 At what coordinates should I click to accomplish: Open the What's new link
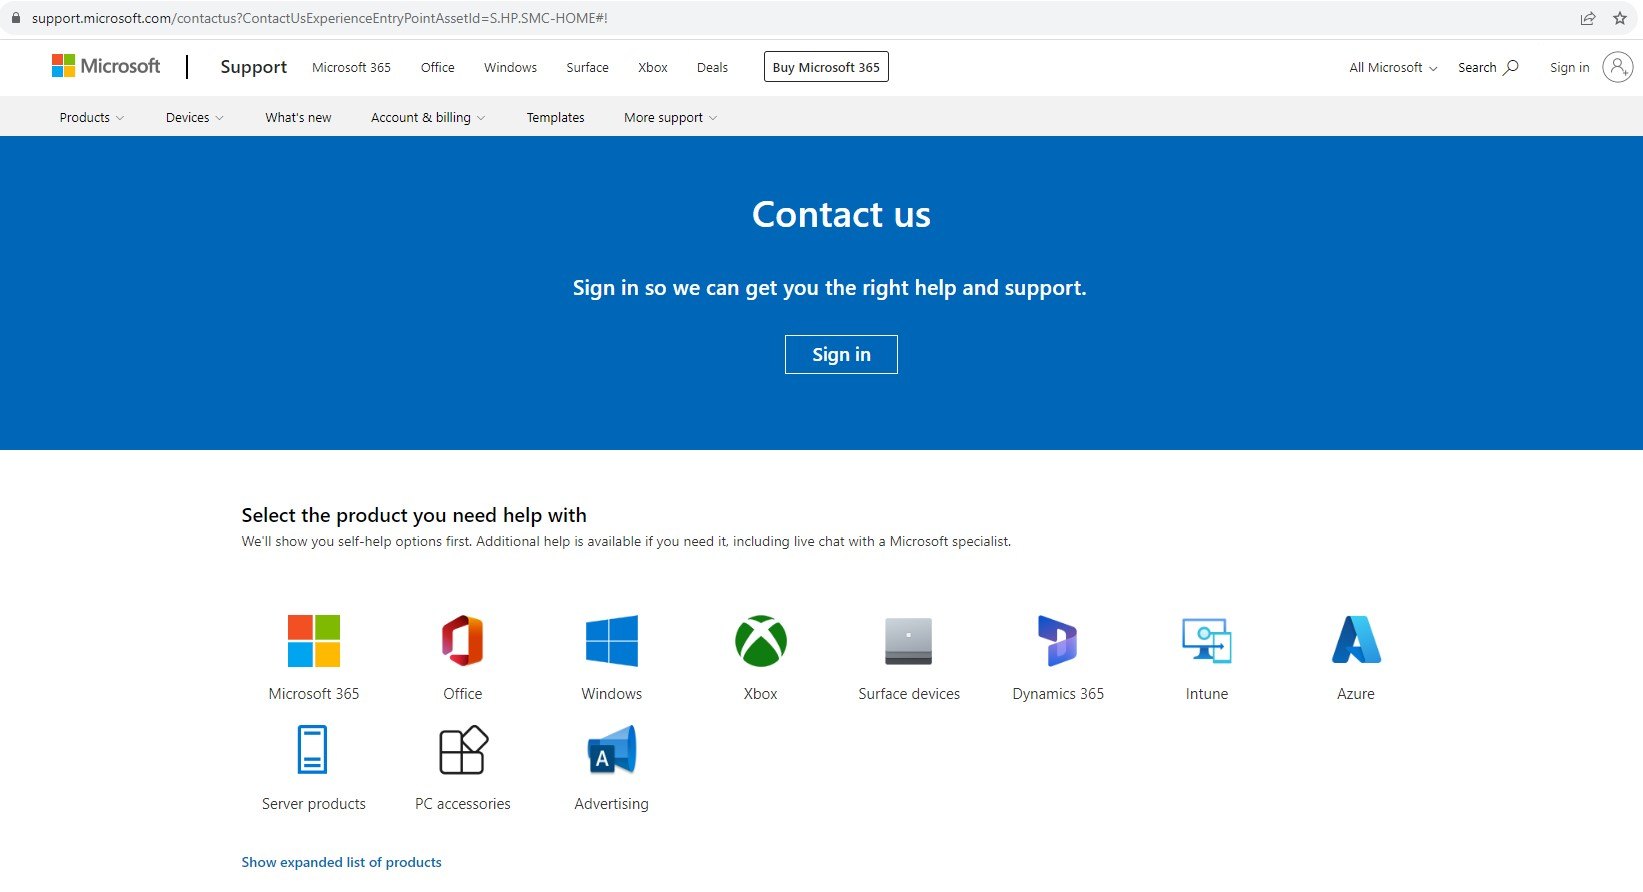(298, 117)
